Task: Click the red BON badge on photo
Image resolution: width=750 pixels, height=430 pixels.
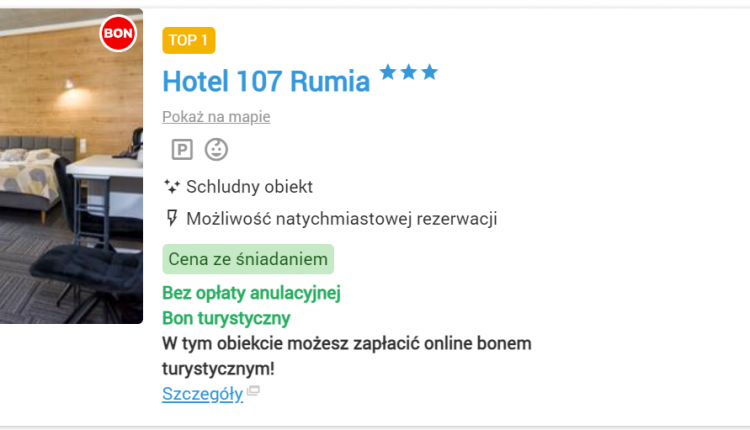Action: coord(118,33)
